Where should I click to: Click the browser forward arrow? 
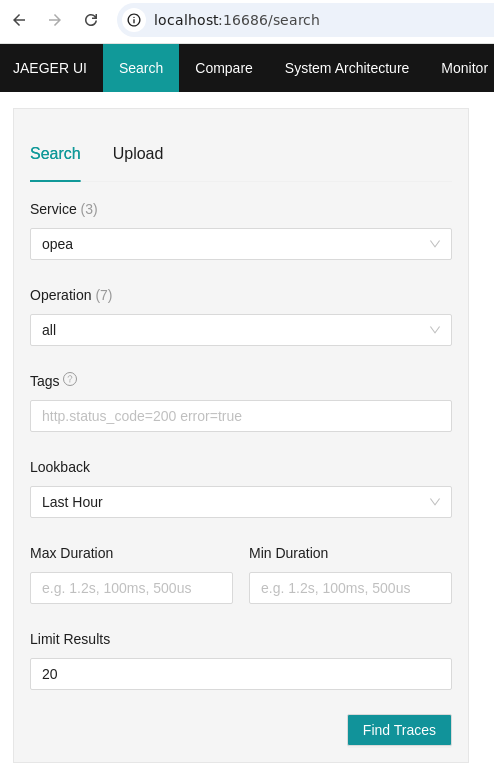[x=55, y=20]
